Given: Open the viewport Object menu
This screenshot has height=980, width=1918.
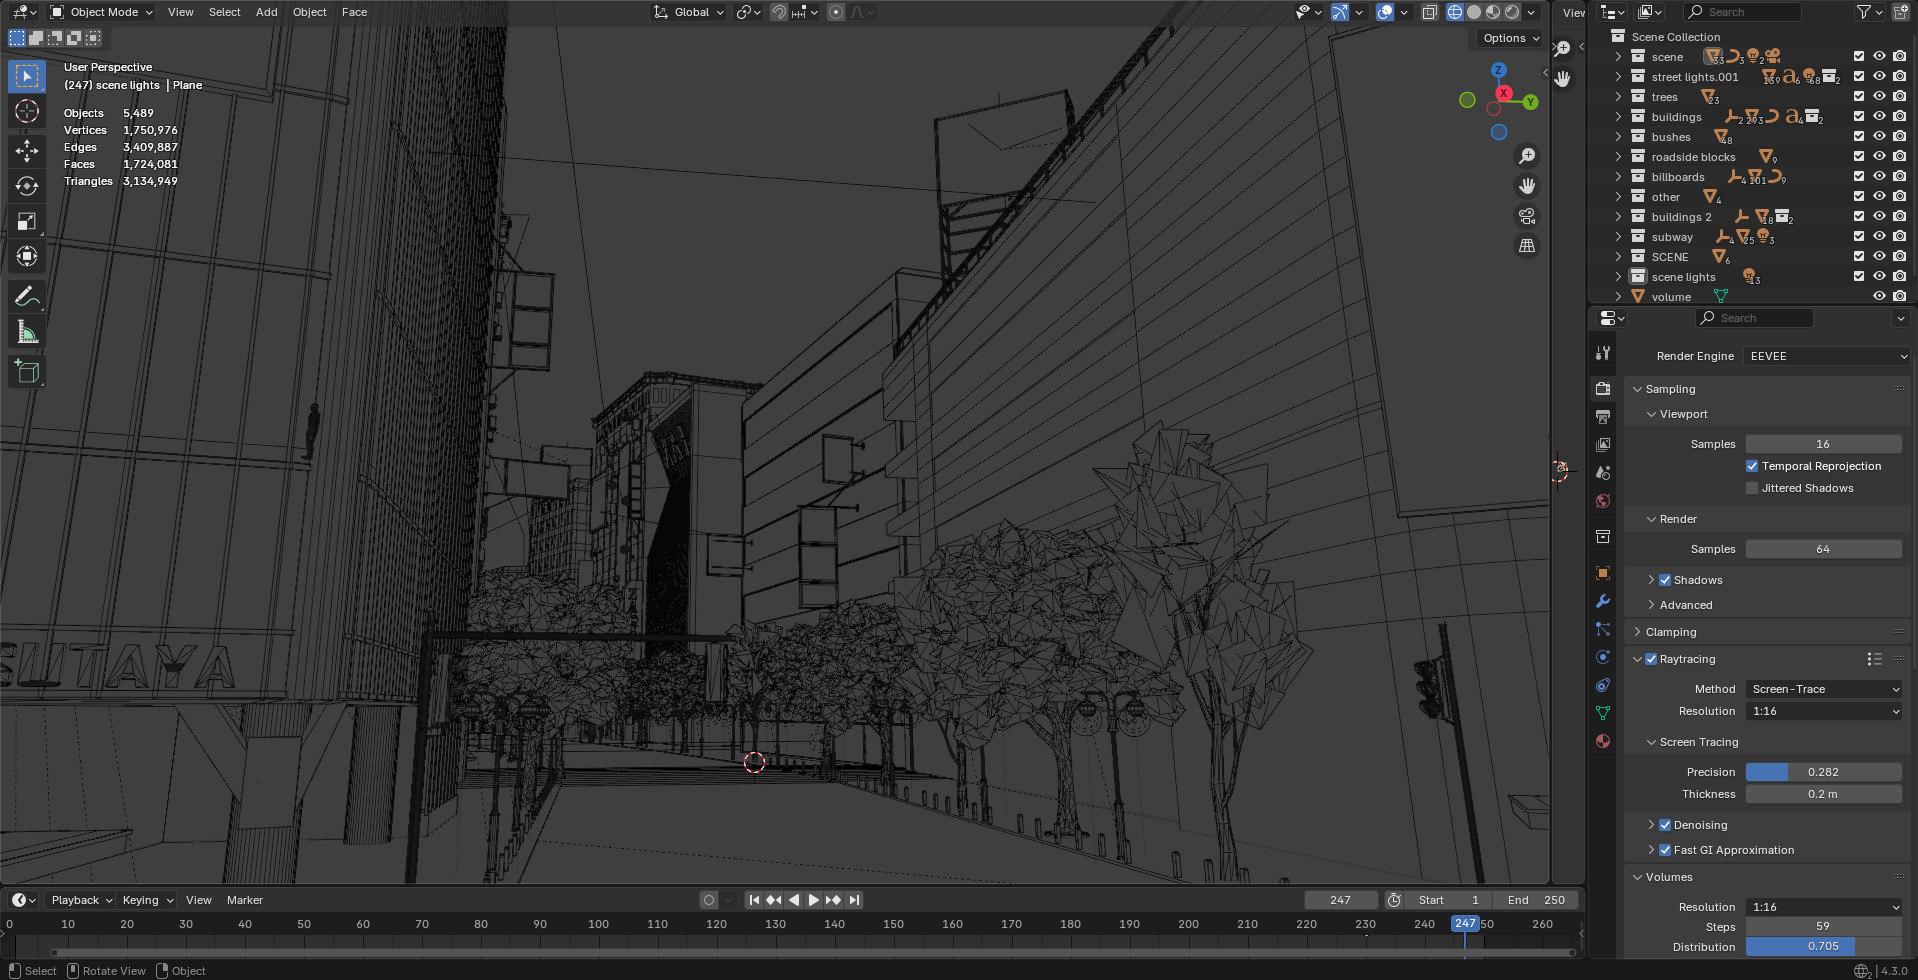Looking at the screenshot, I should tap(309, 12).
